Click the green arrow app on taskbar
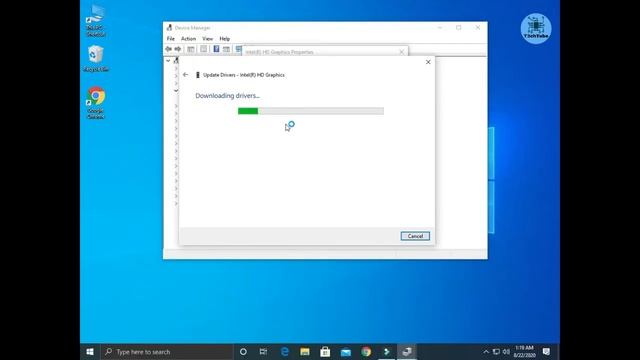 point(387,352)
